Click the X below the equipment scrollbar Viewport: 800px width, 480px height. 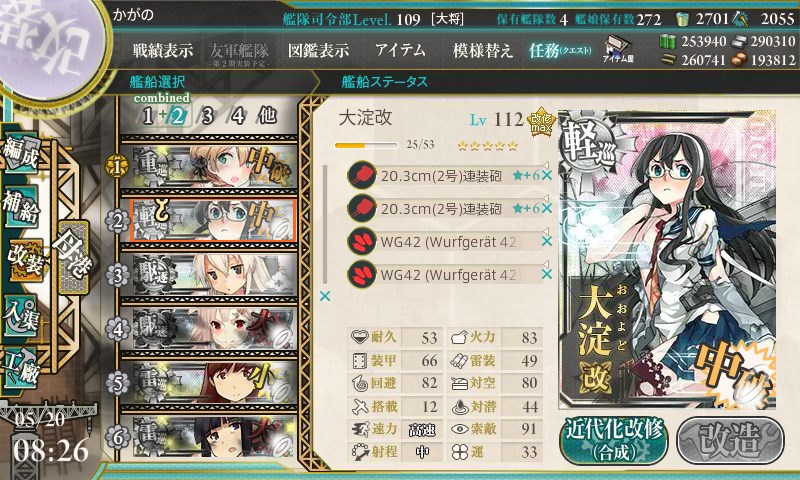324,296
